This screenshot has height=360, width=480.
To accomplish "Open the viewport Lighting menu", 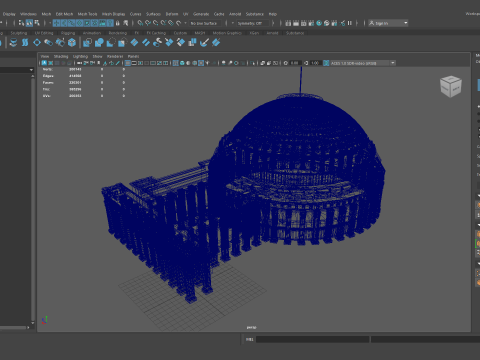I will 80,56.
